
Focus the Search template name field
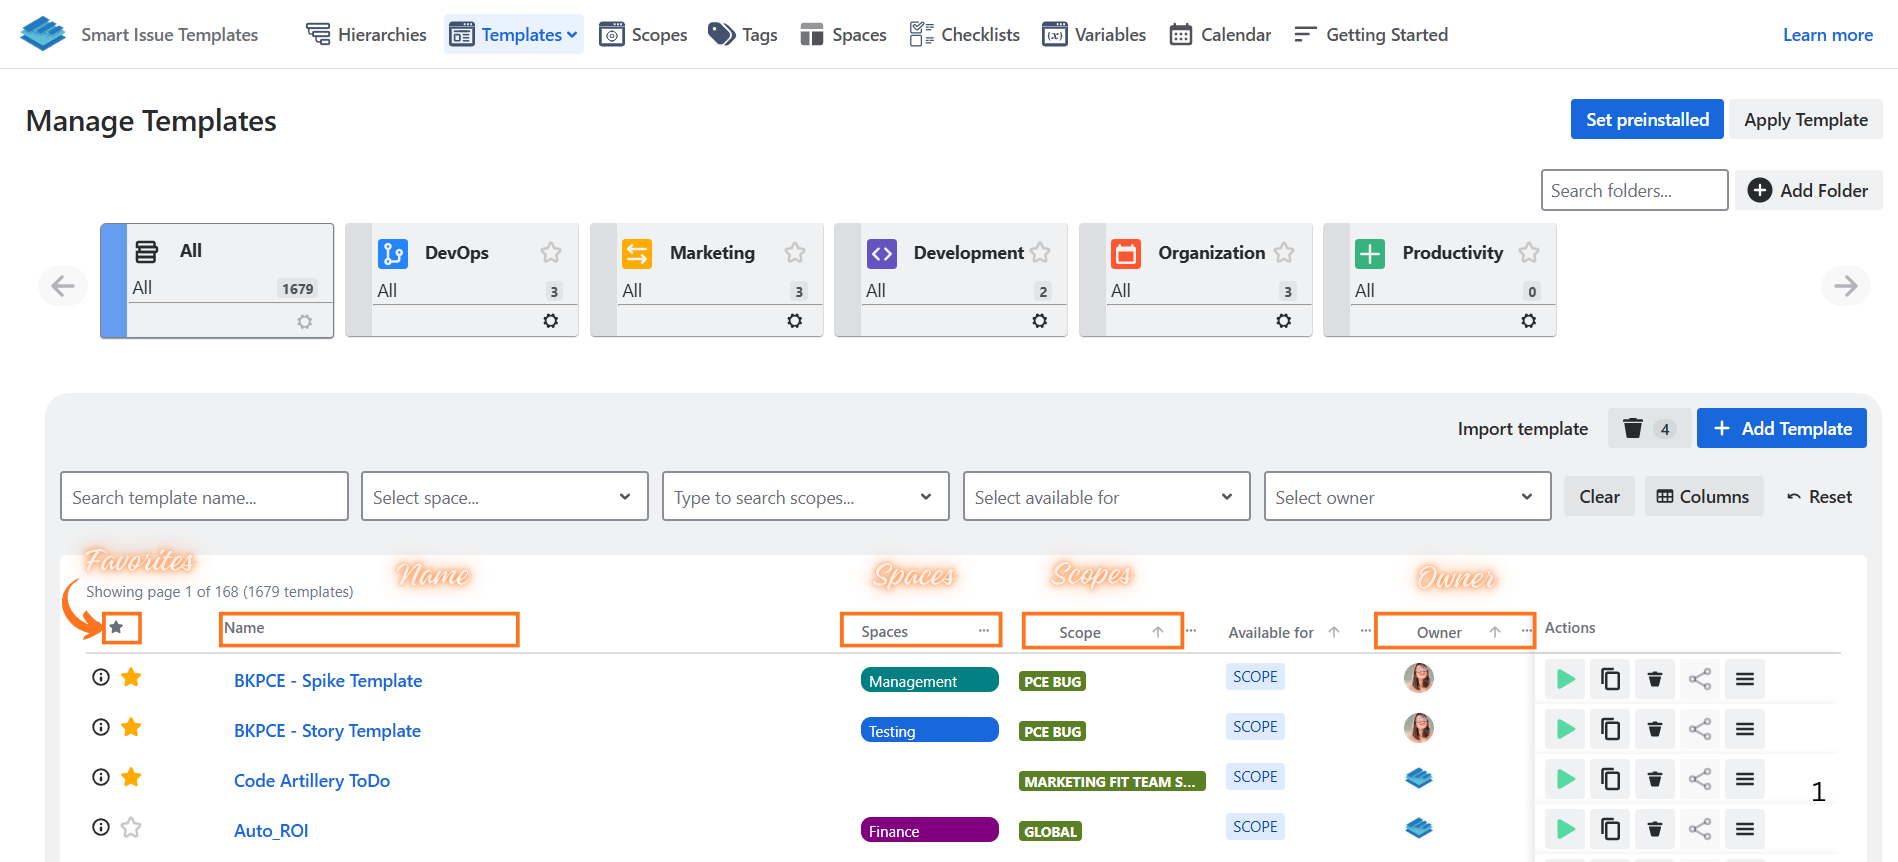click(204, 497)
